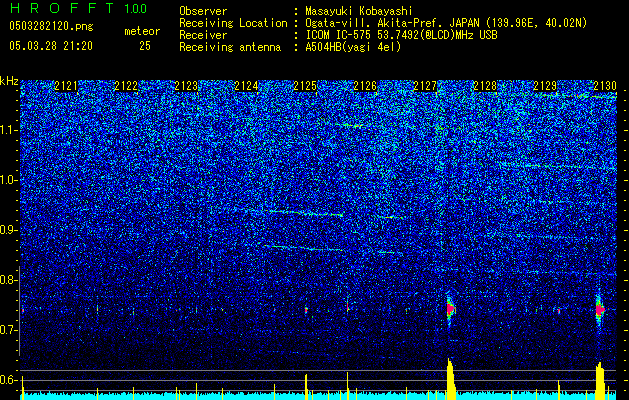Select the Ogata-vill. Akita-Pref. JAPAN location text
The height and width of the screenshot is (400, 629).
coord(446,23)
